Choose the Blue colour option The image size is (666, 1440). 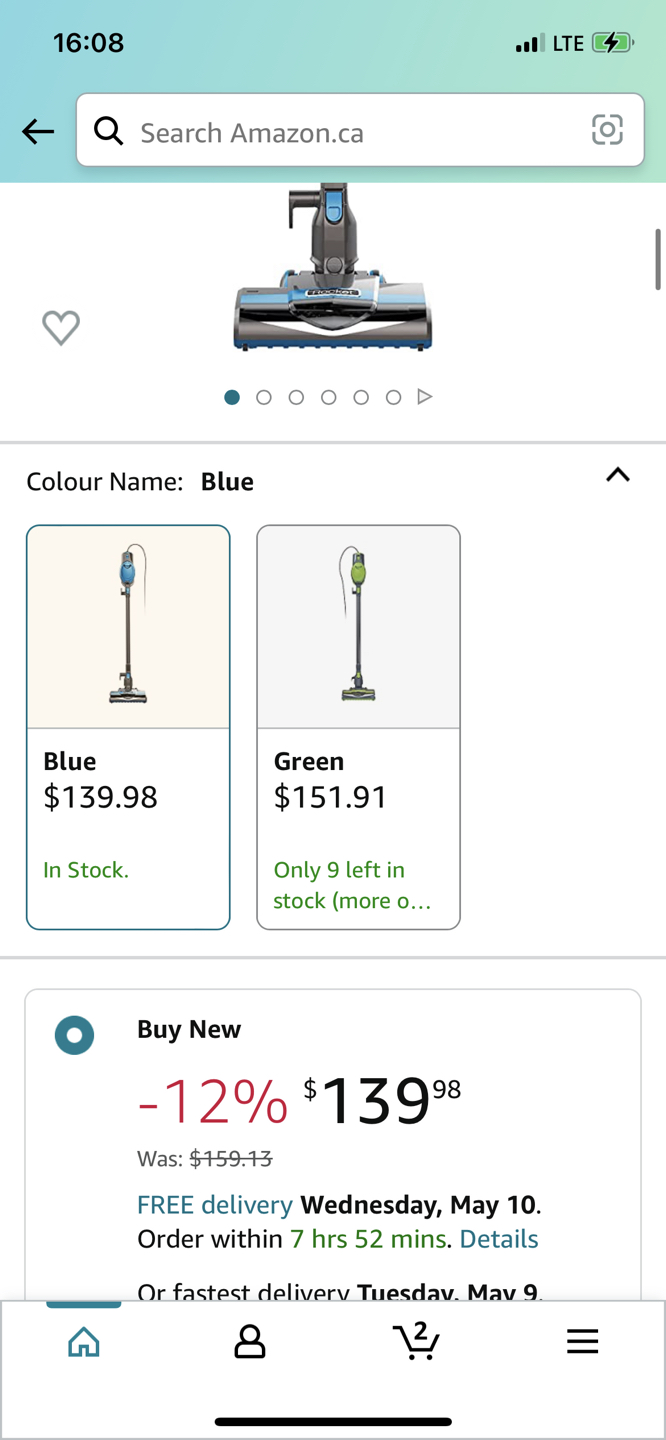128,727
